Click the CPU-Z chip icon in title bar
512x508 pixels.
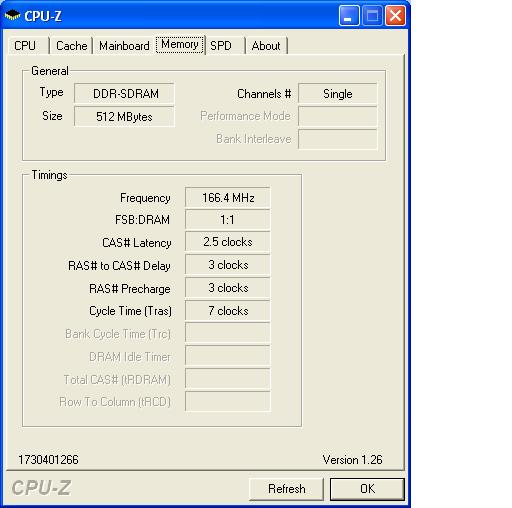click(x=12, y=15)
